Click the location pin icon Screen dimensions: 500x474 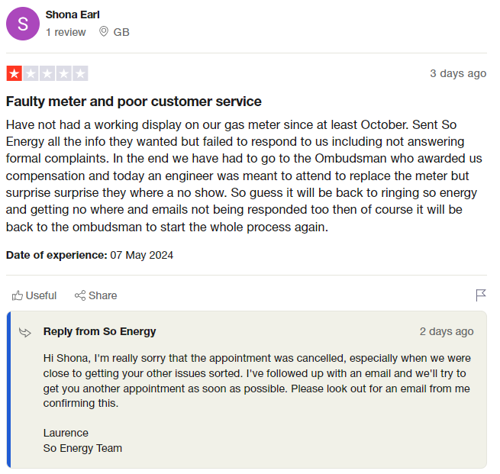104,32
